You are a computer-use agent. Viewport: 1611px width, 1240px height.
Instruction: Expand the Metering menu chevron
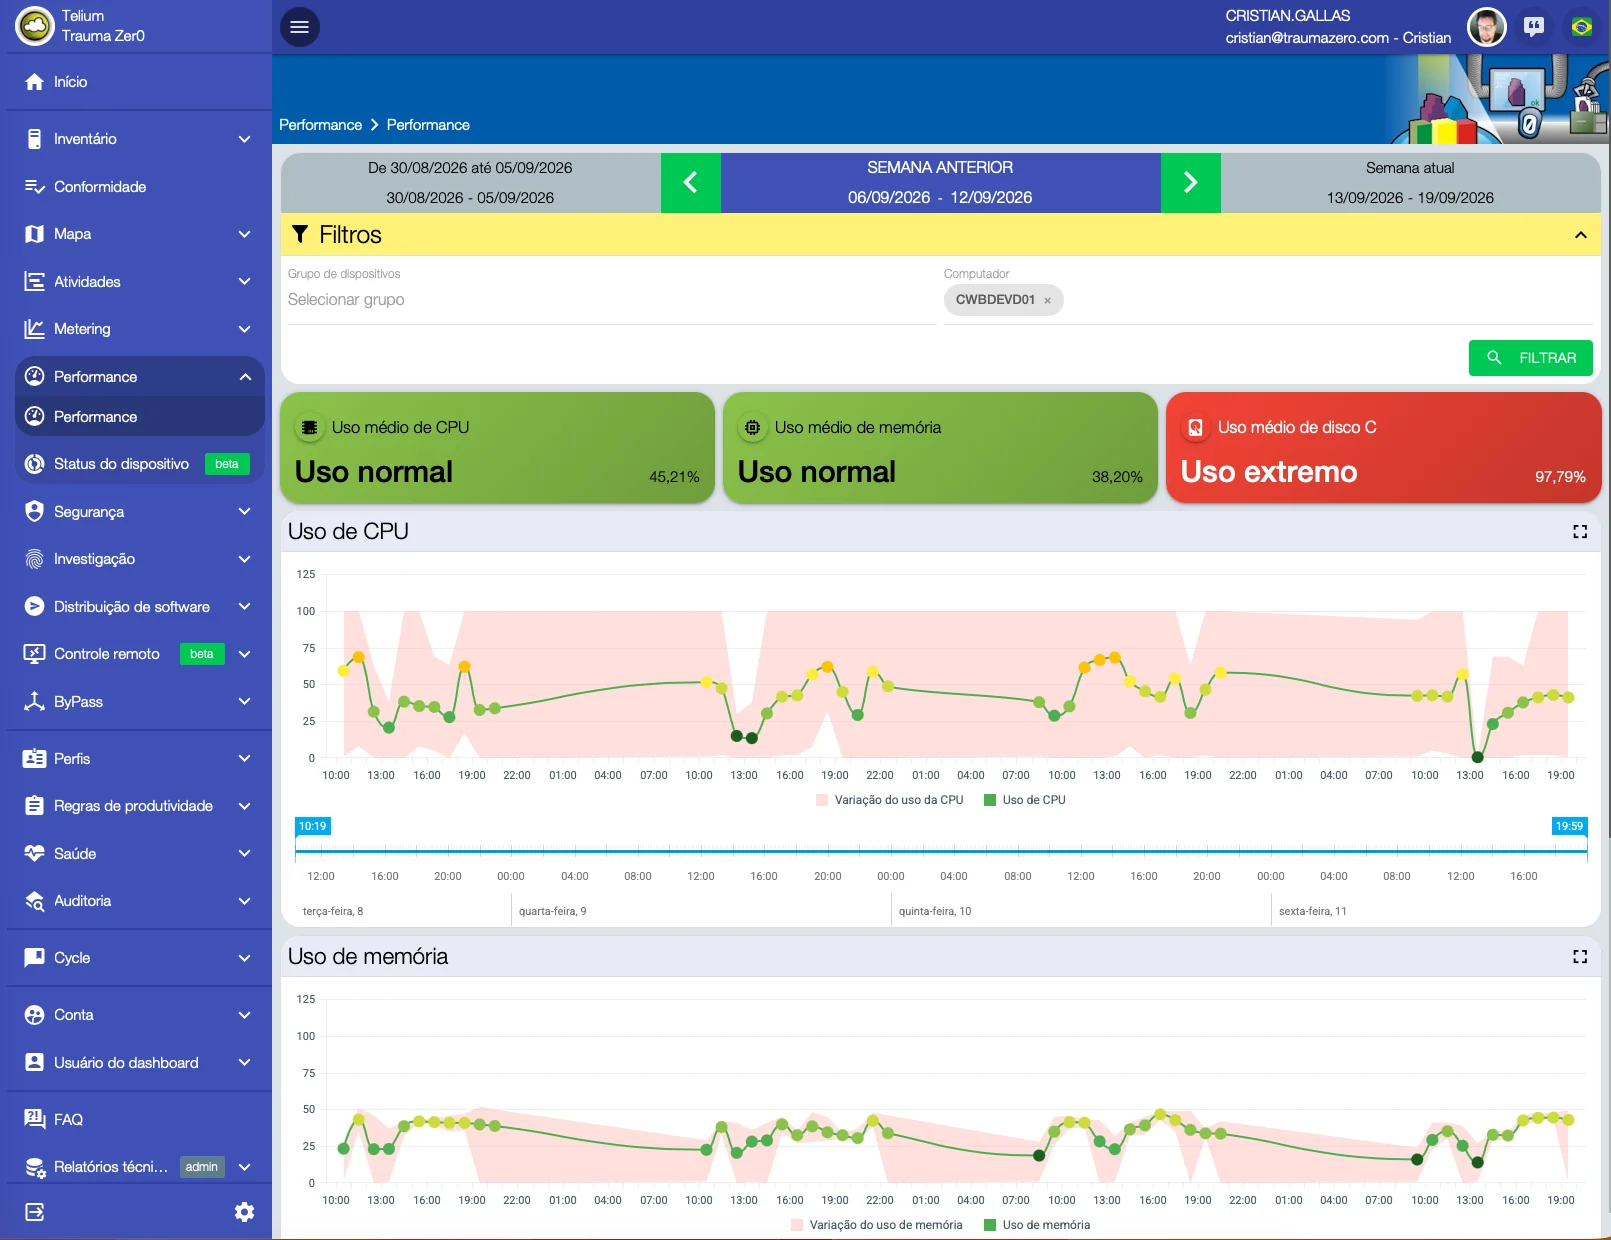pos(244,329)
